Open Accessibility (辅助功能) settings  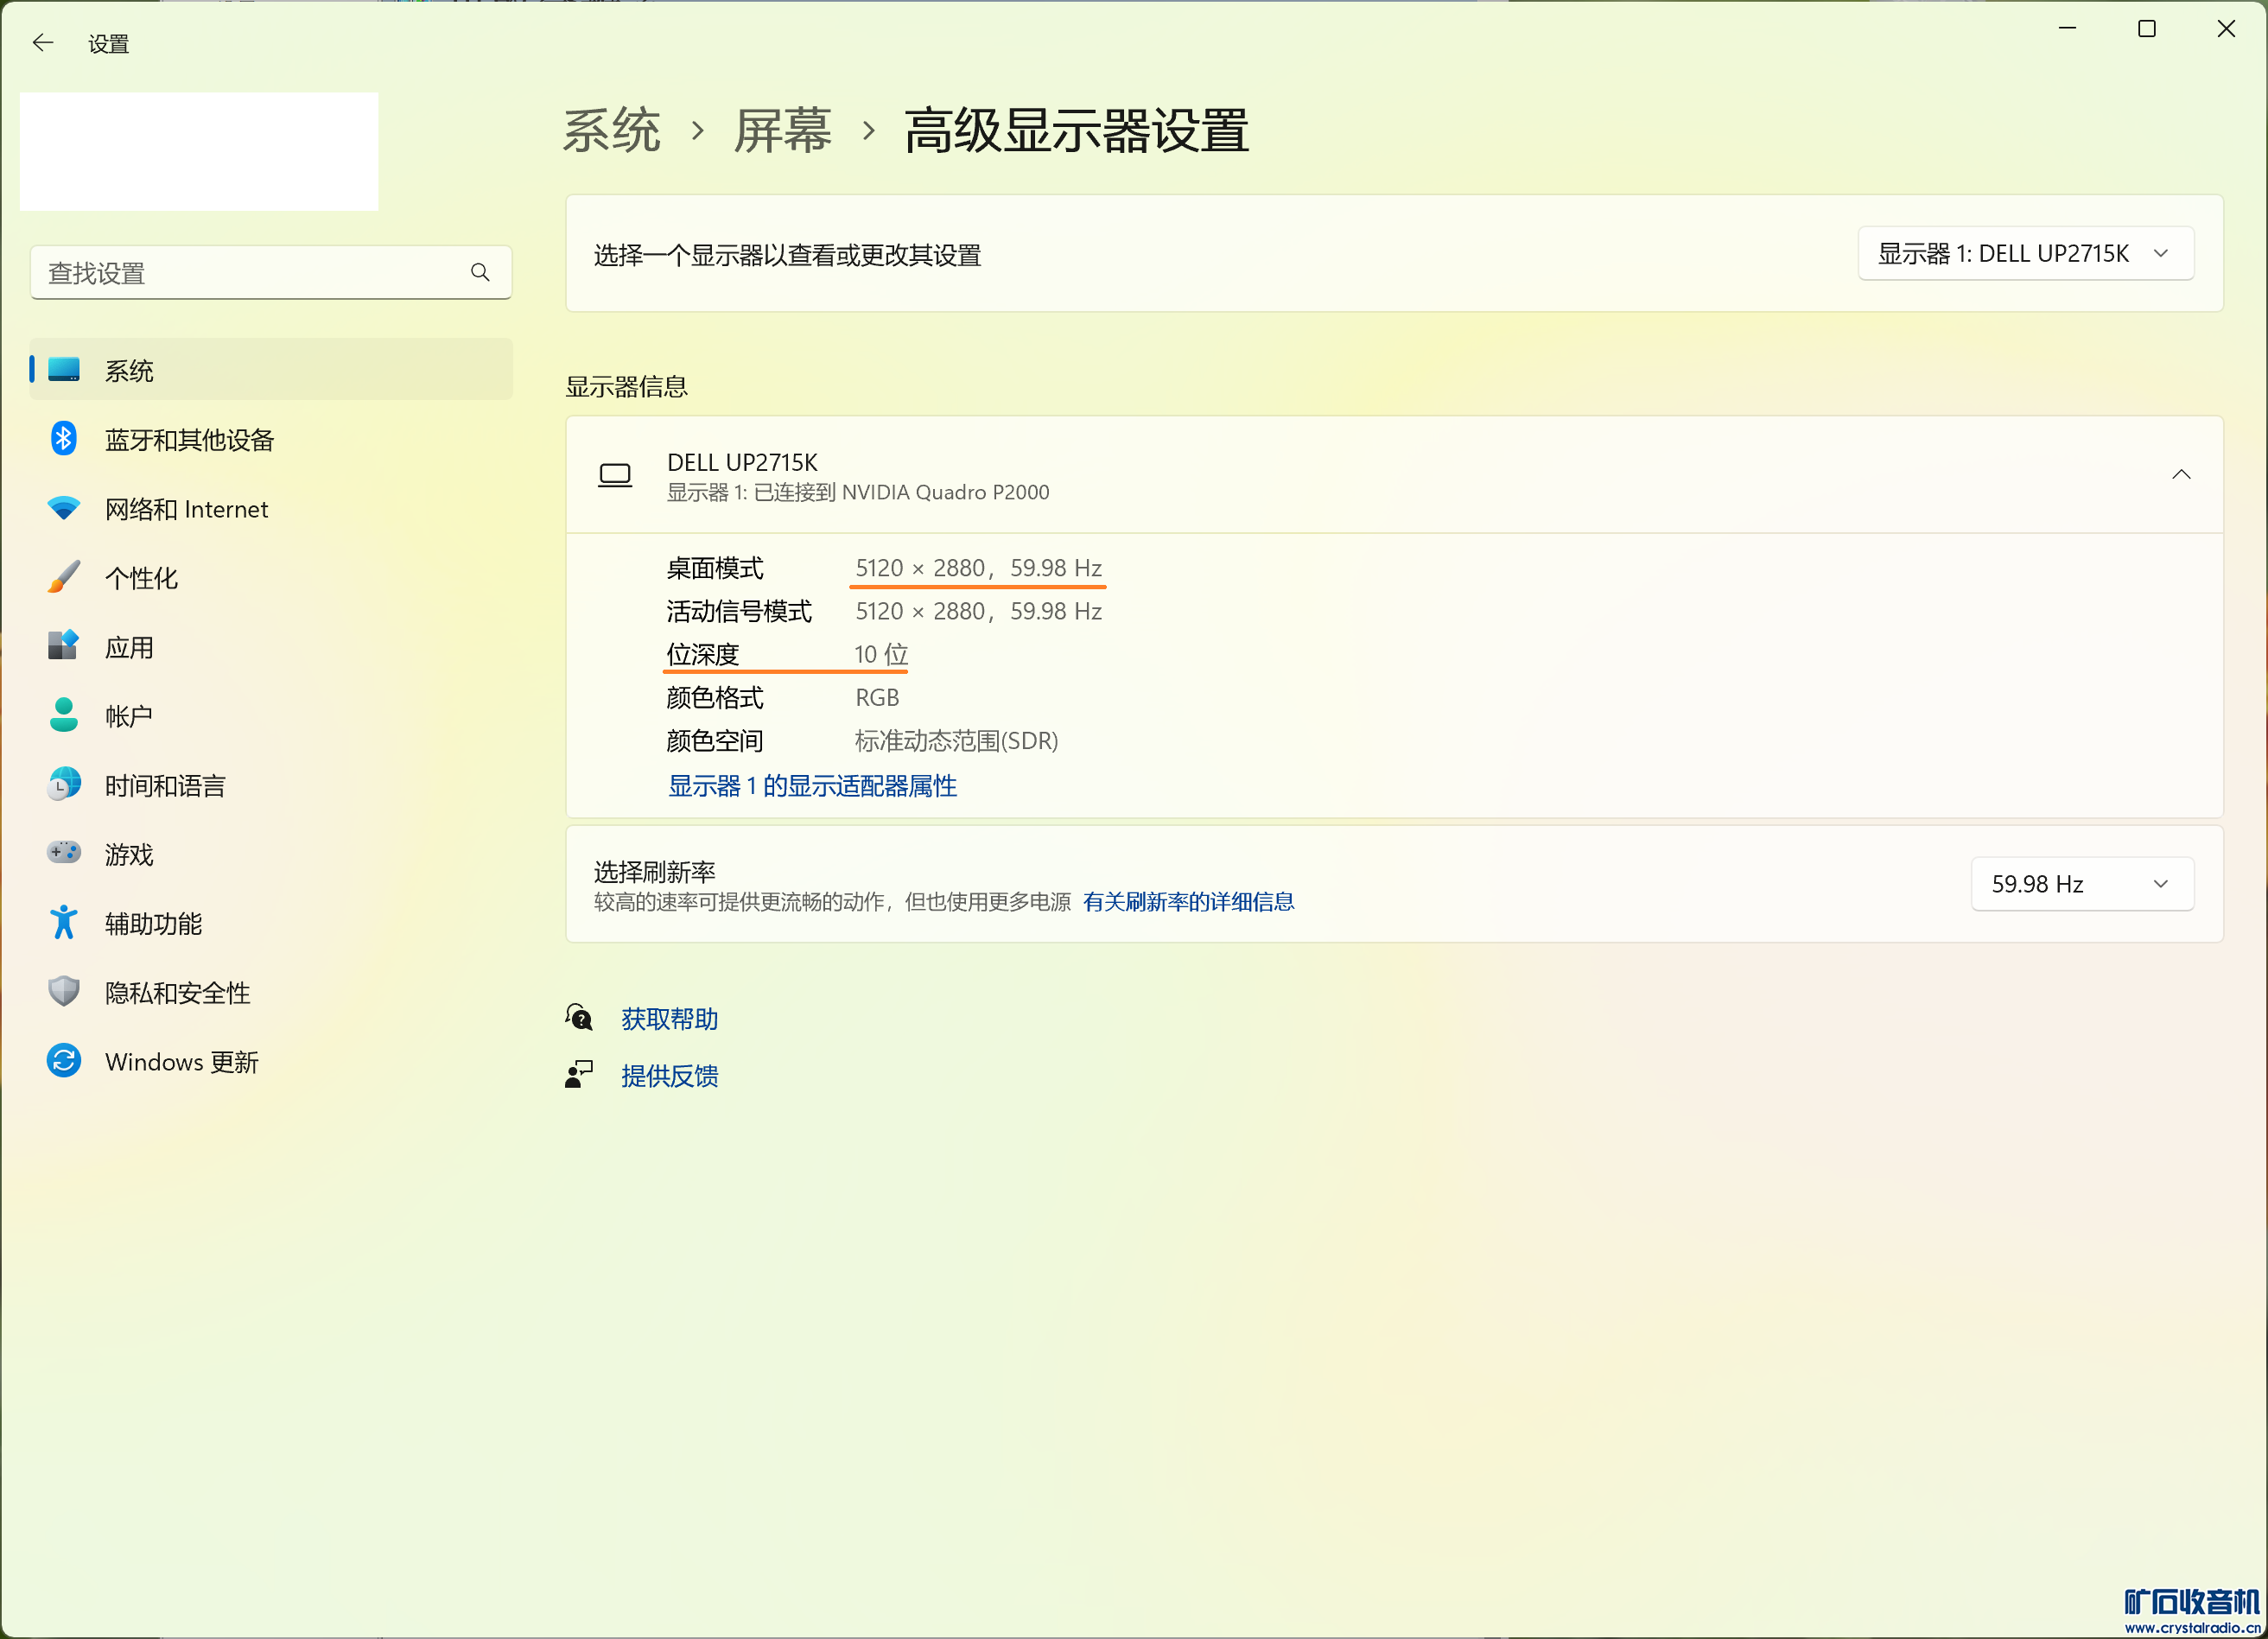[153, 923]
